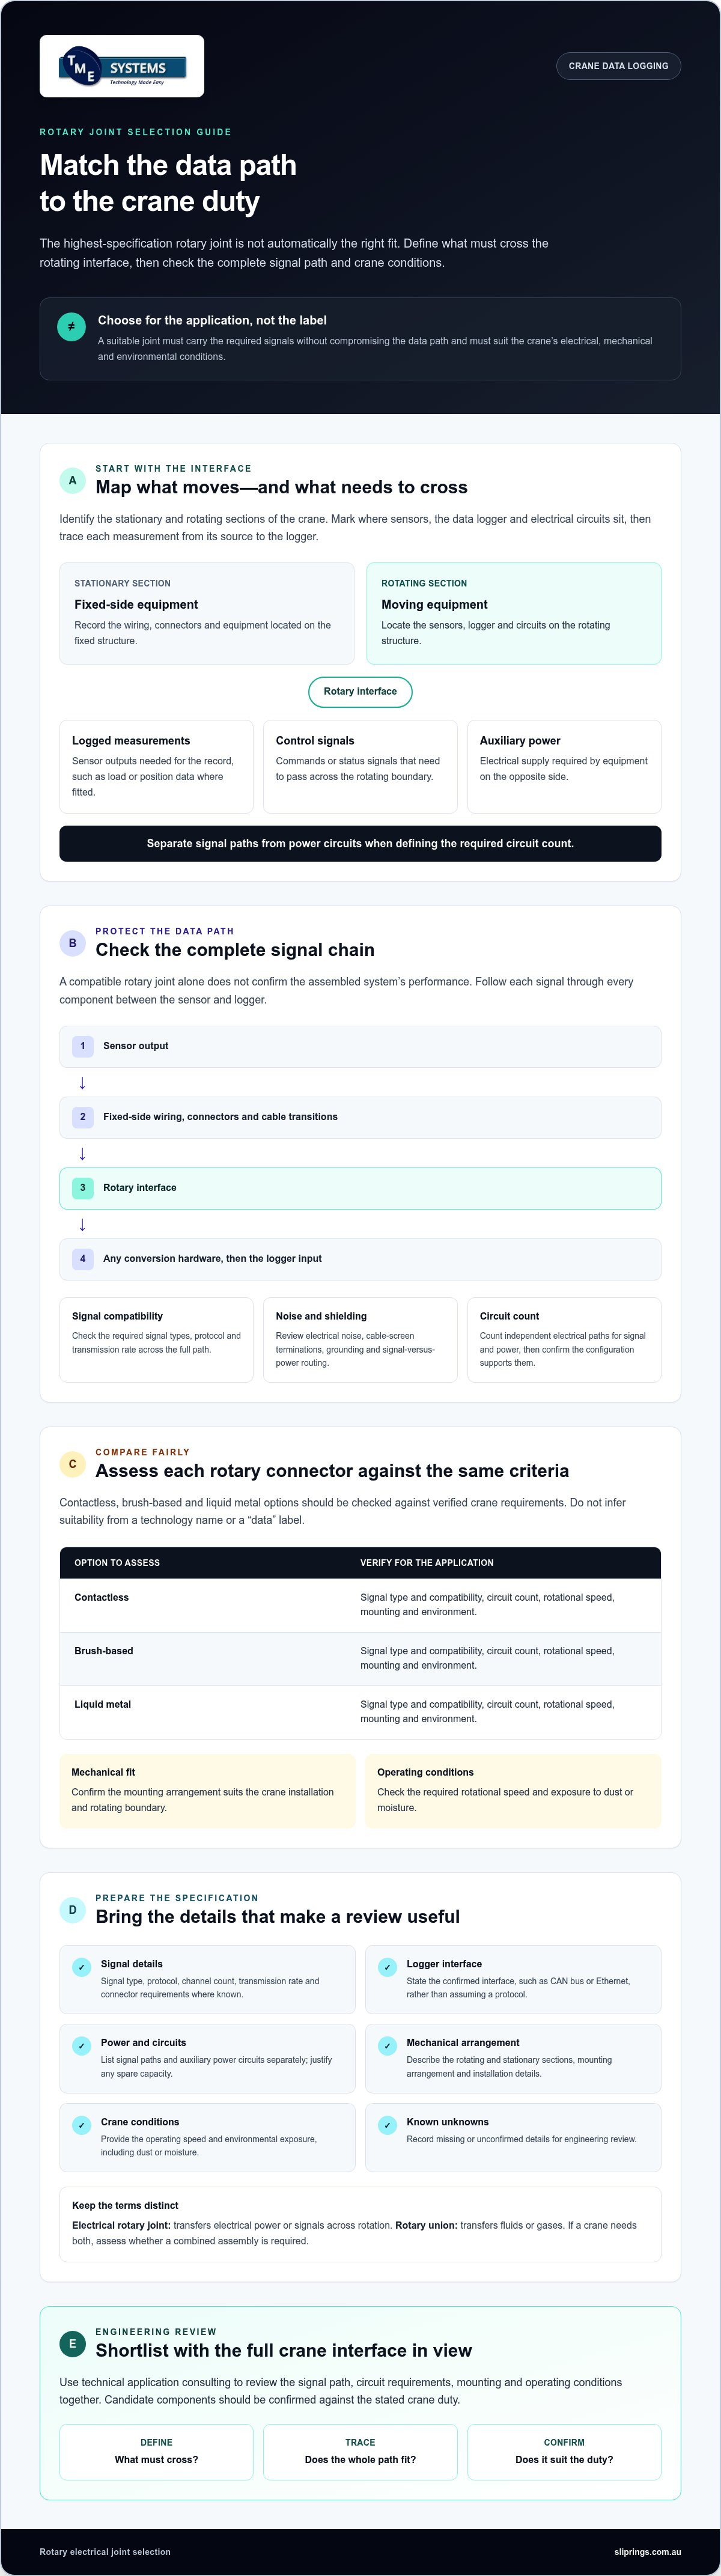721x2576 pixels.
Task: Click the dark green section E badge
Action: pyautogui.click(x=72, y=2344)
